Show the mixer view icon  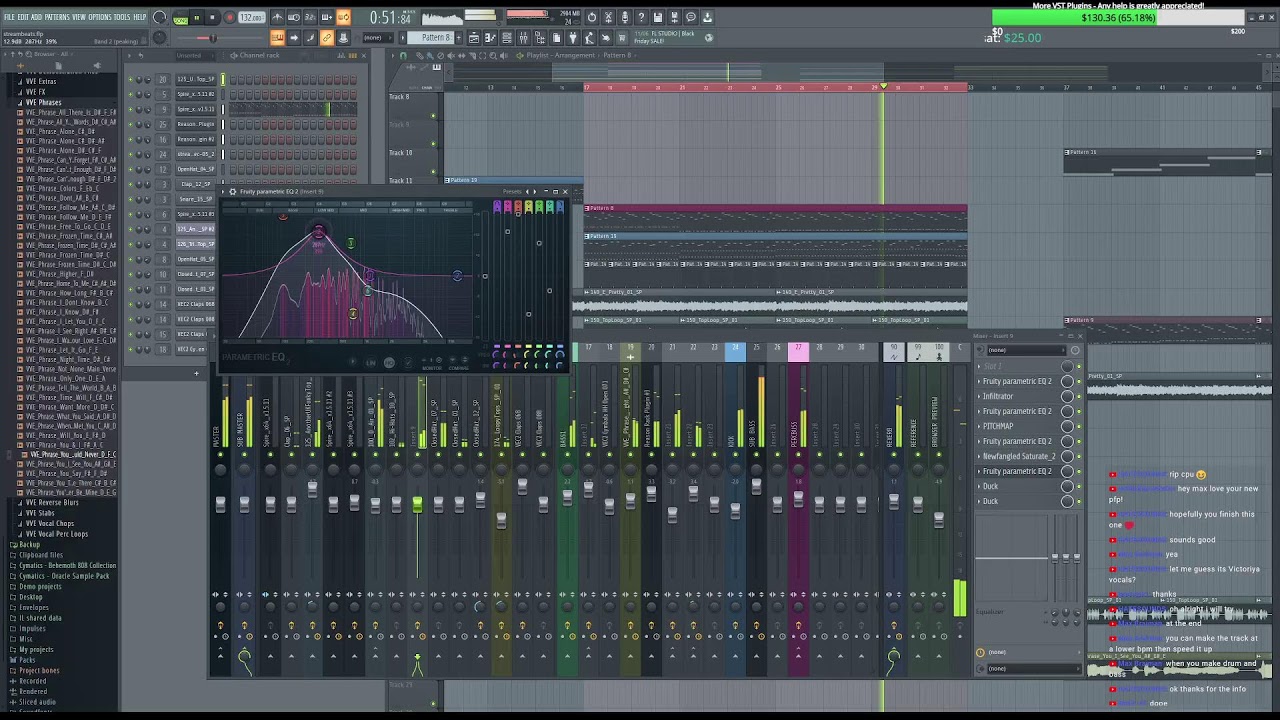[x=523, y=38]
